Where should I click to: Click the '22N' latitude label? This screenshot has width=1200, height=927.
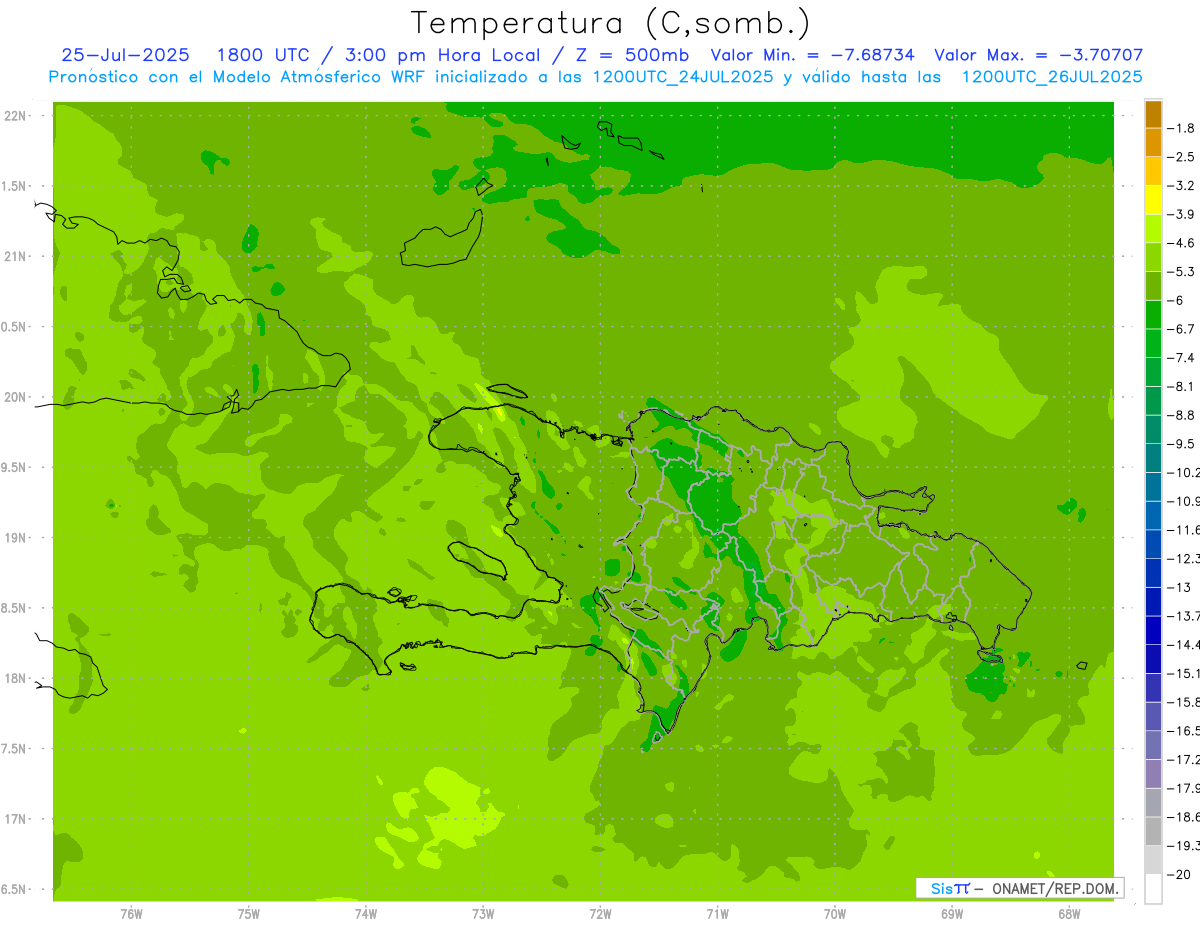16,116
